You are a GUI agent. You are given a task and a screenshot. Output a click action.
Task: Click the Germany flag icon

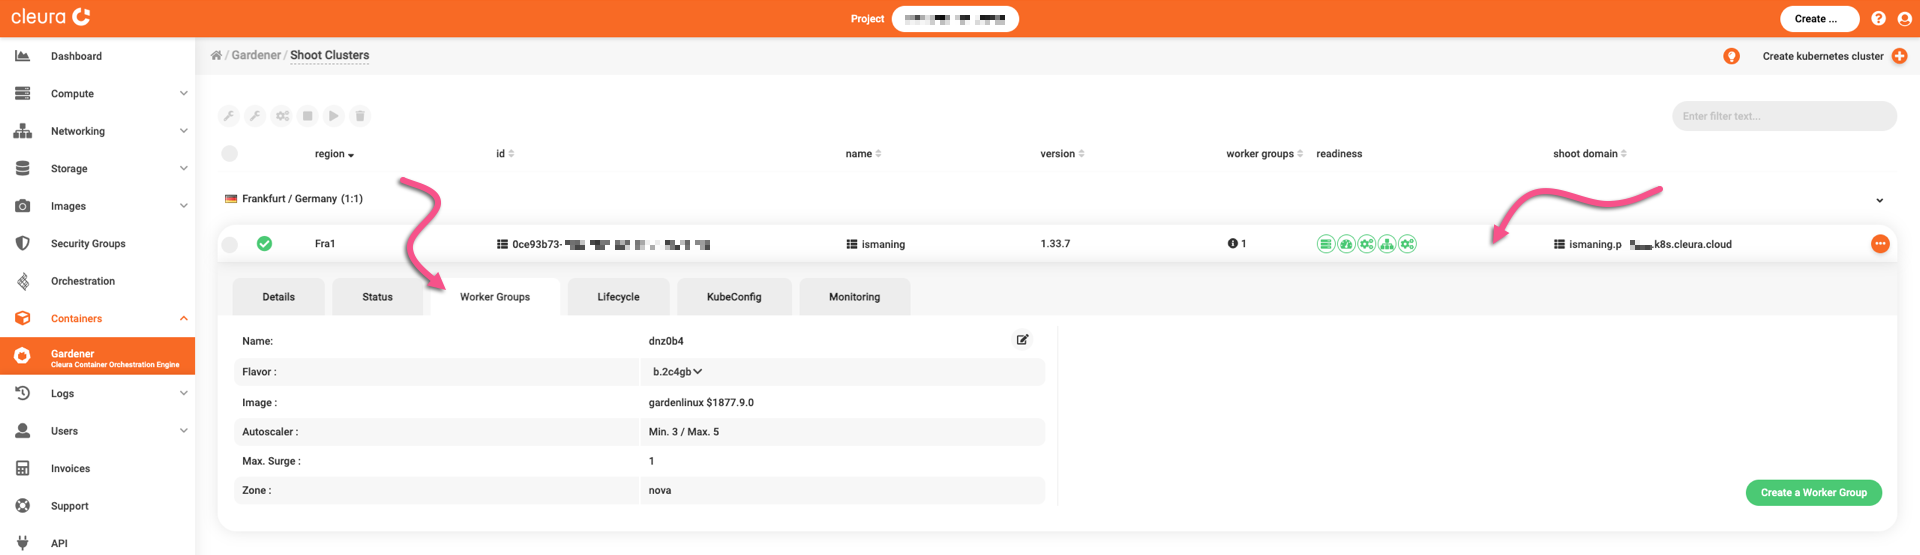[231, 199]
